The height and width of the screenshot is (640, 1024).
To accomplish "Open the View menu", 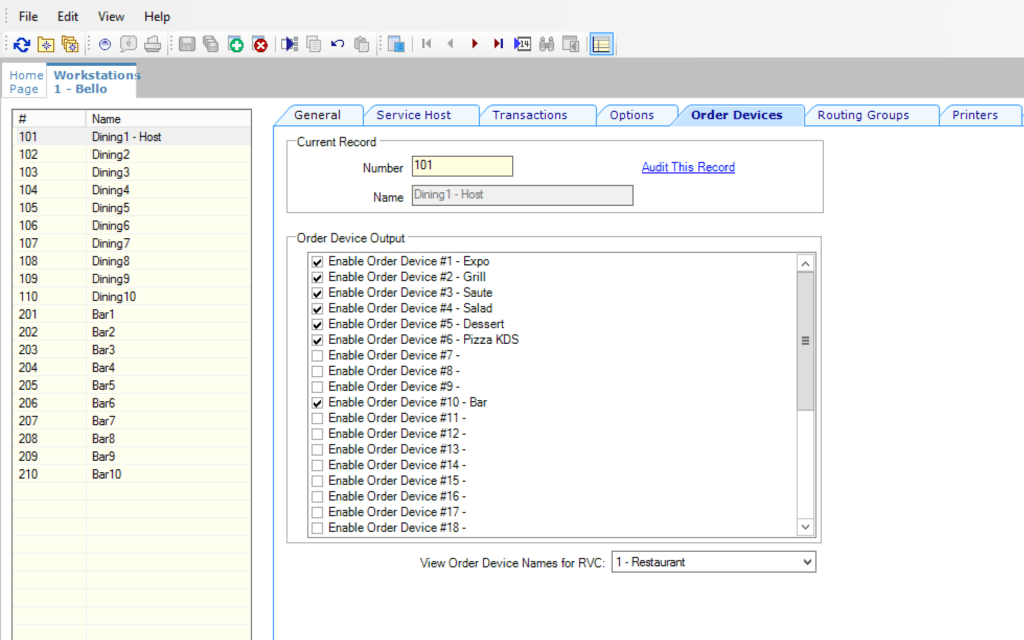I will (110, 16).
